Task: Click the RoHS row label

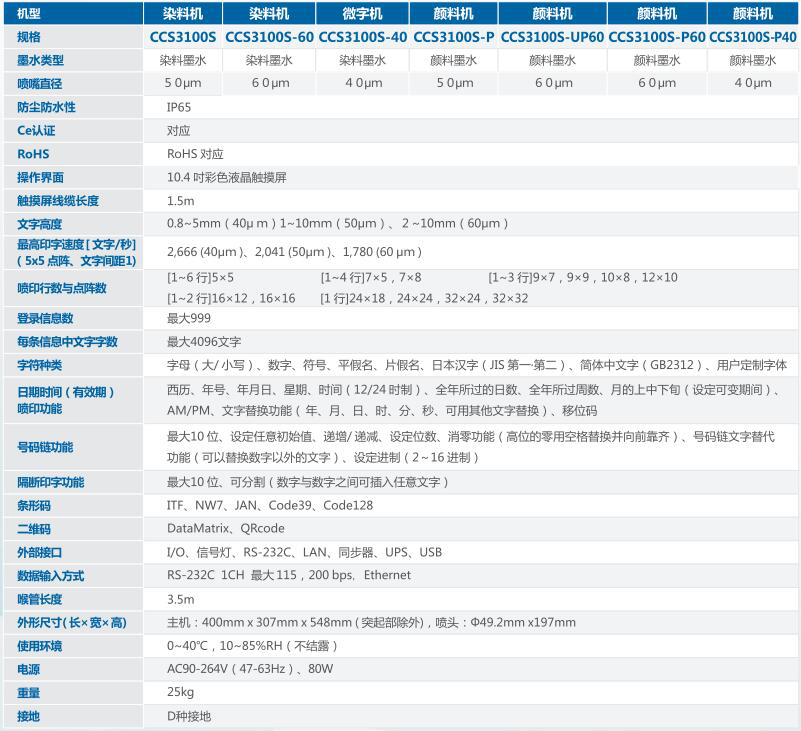Action: (33, 154)
